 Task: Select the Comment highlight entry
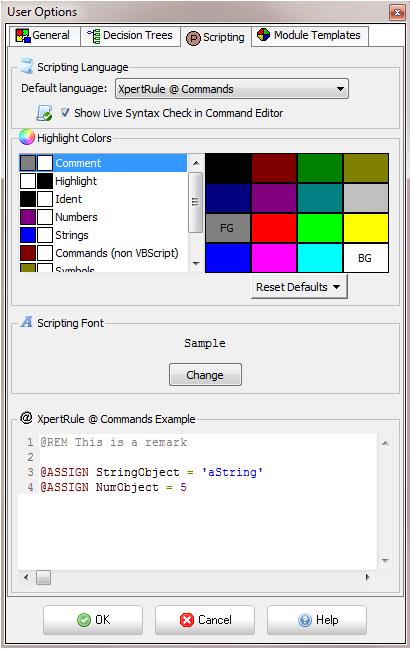(x=103, y=163)
